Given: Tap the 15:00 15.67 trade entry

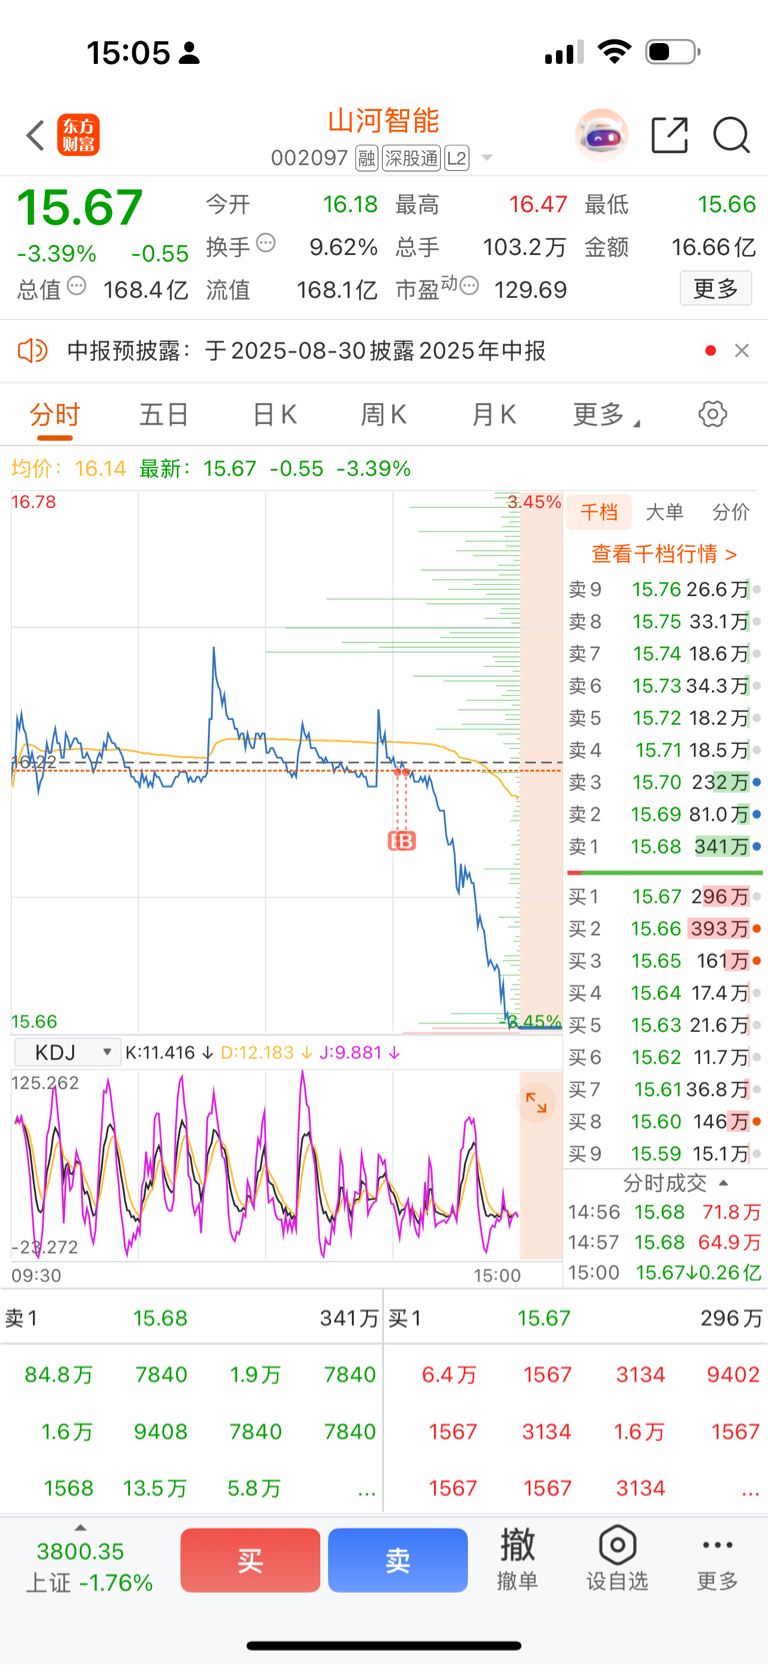Looking at the screenshot, I should click(x=664, y=1272).
